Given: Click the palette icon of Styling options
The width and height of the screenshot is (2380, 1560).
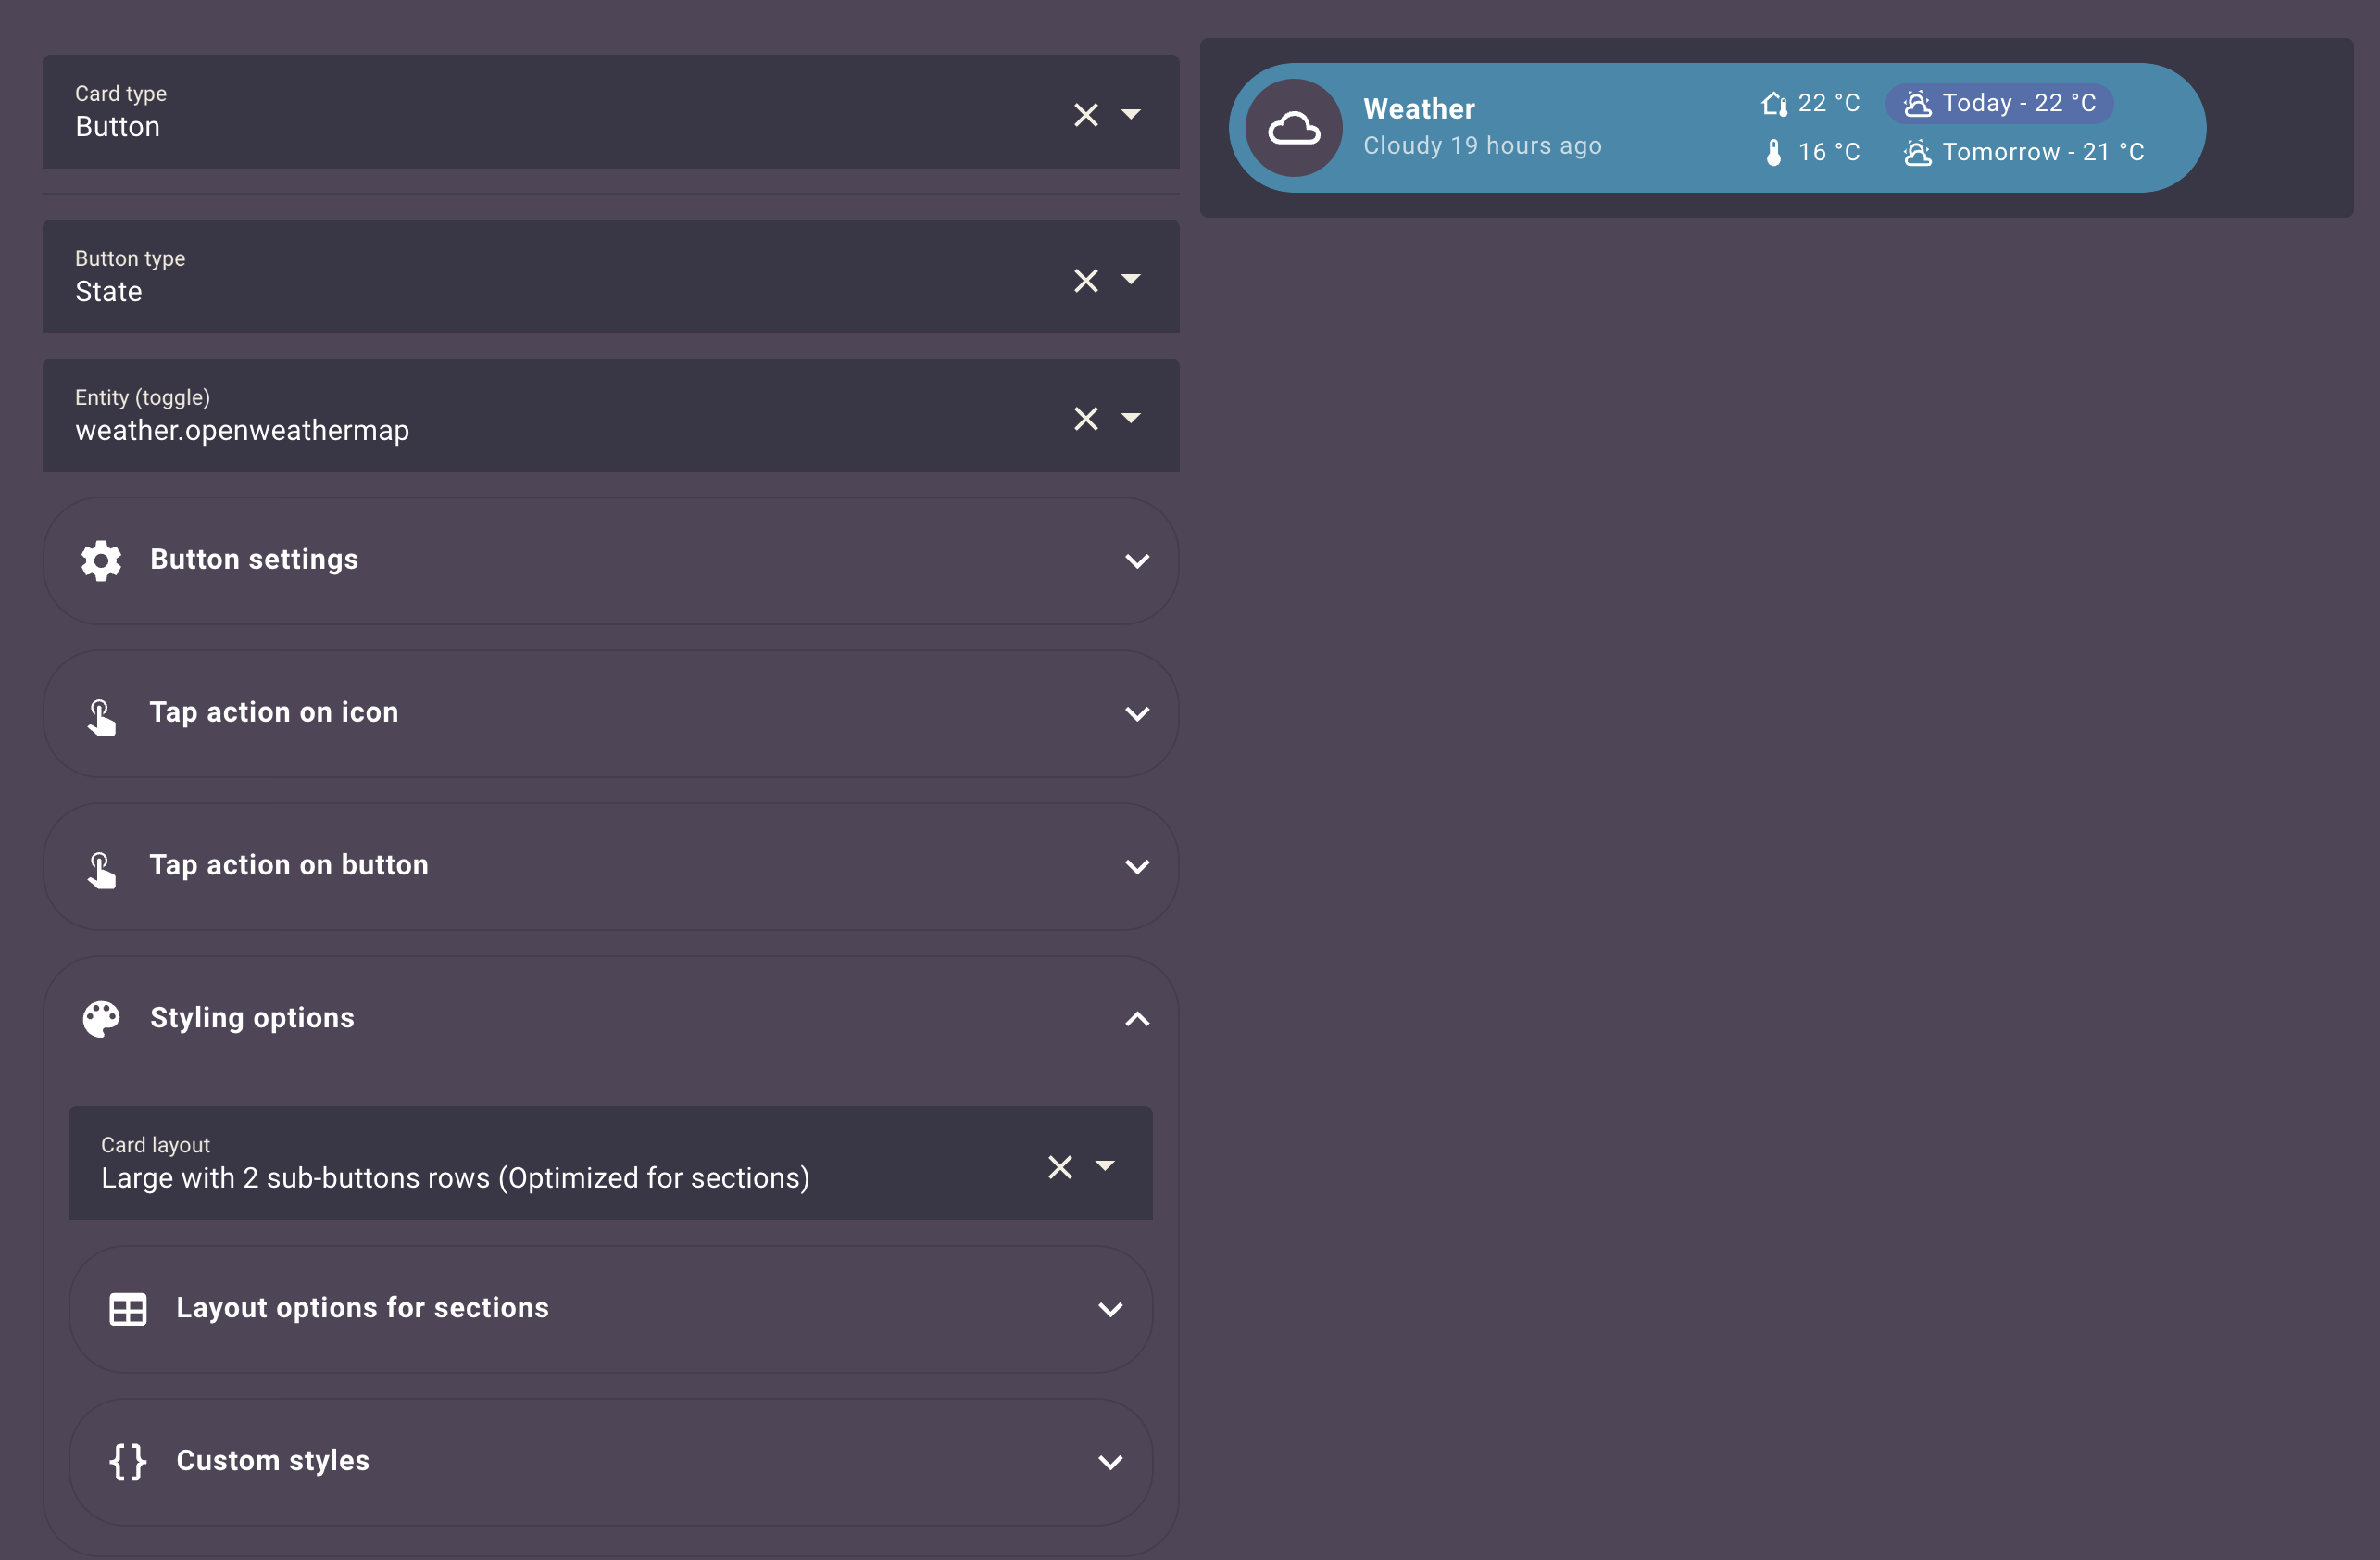Looking at the screenshot, I should click(x=101, y=1018).
